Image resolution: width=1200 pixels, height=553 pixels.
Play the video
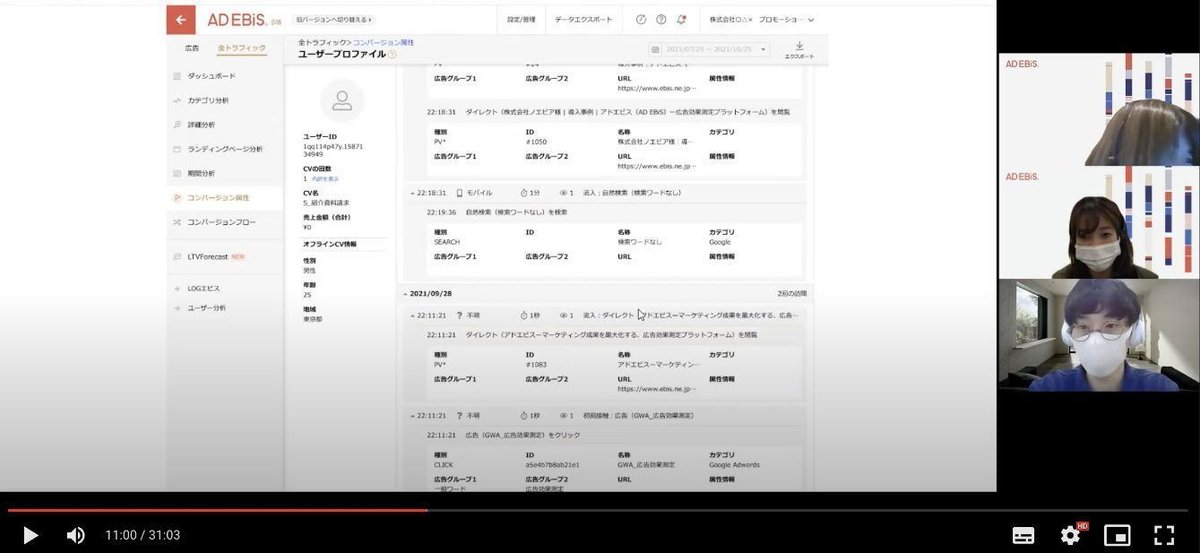coord(30,535)
